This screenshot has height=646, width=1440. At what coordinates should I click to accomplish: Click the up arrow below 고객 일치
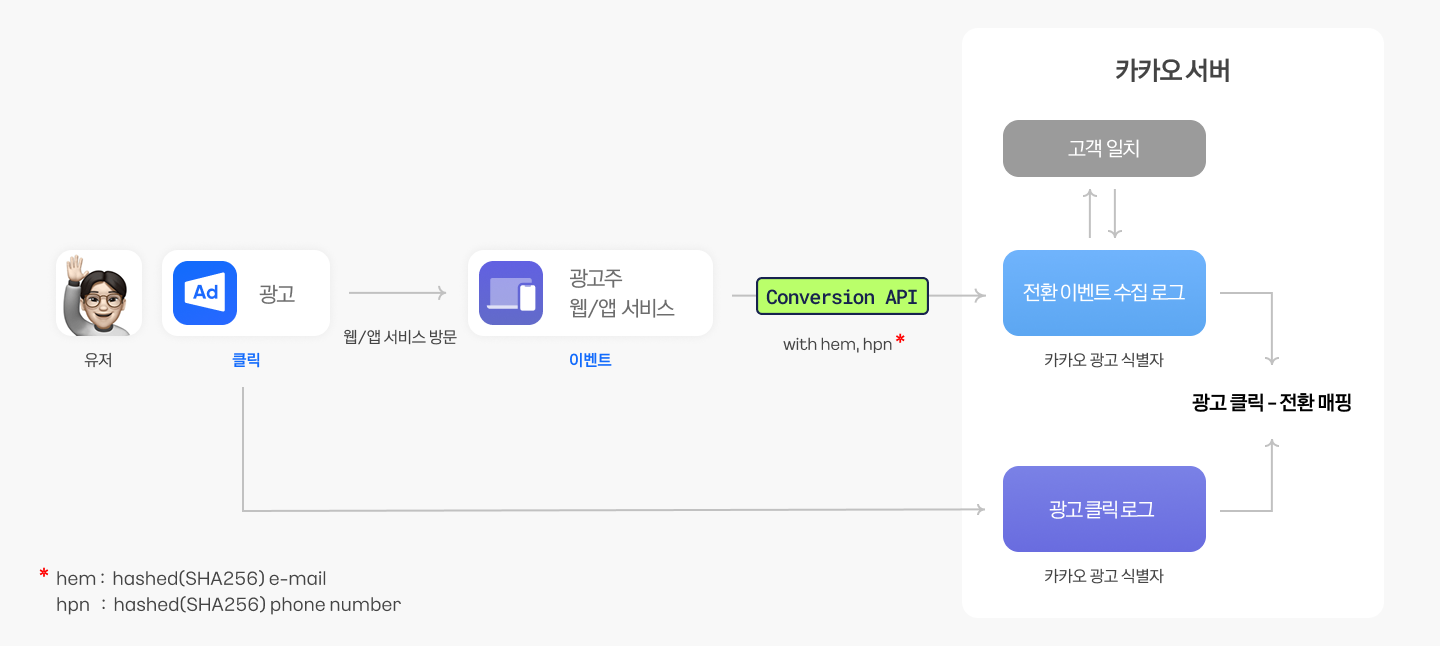[x=1091, y=211]
